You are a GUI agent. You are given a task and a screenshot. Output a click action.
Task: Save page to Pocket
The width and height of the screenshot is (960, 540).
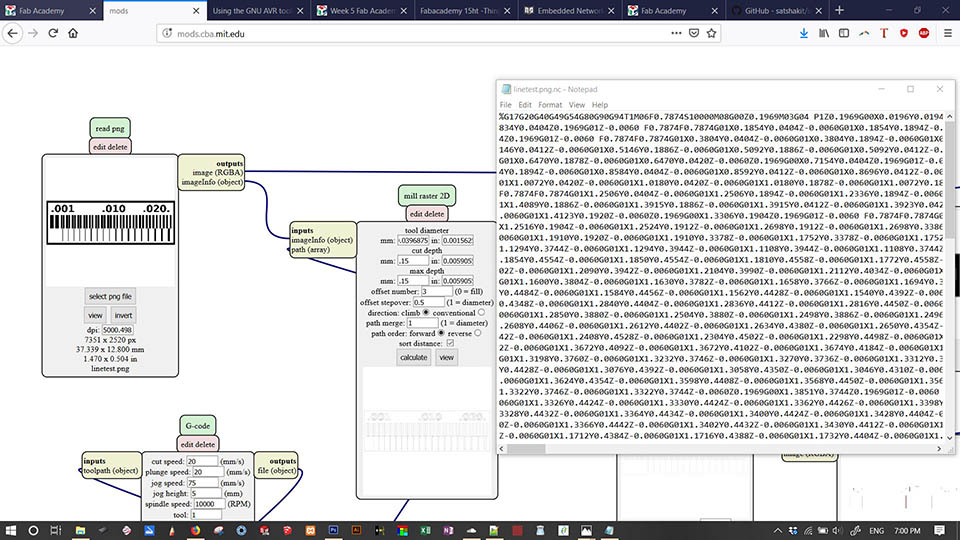(694, 33)
